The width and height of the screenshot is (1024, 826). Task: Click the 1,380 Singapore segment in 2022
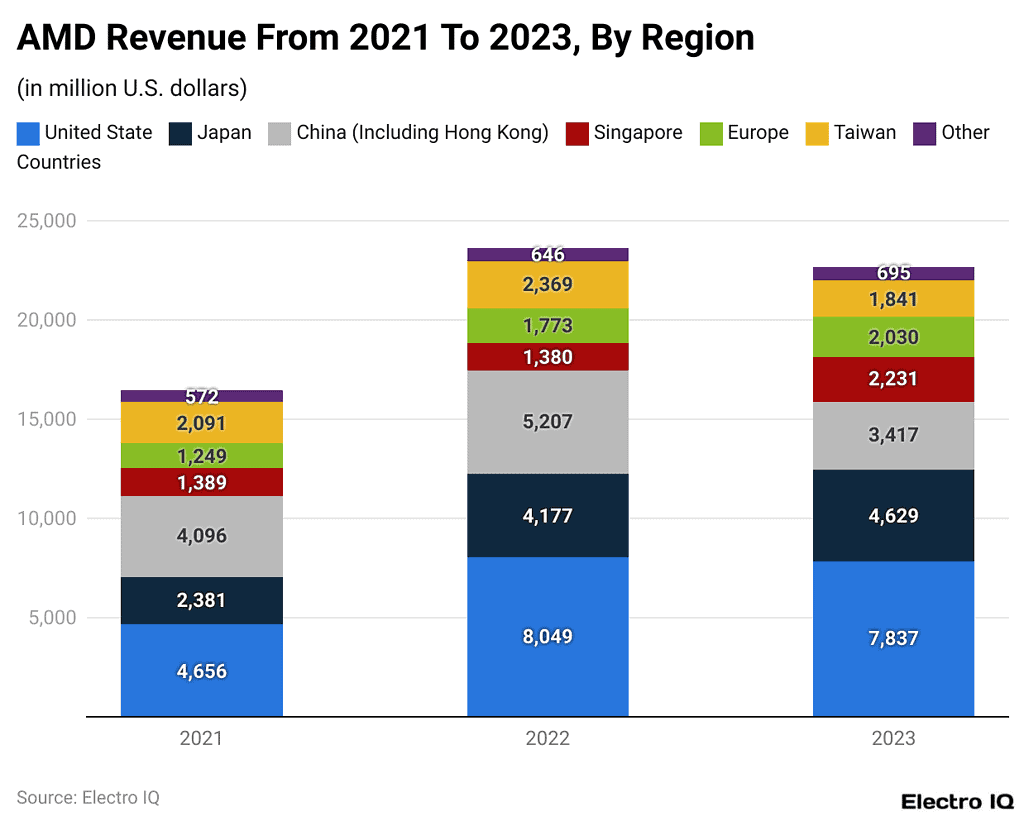(548, 357)
